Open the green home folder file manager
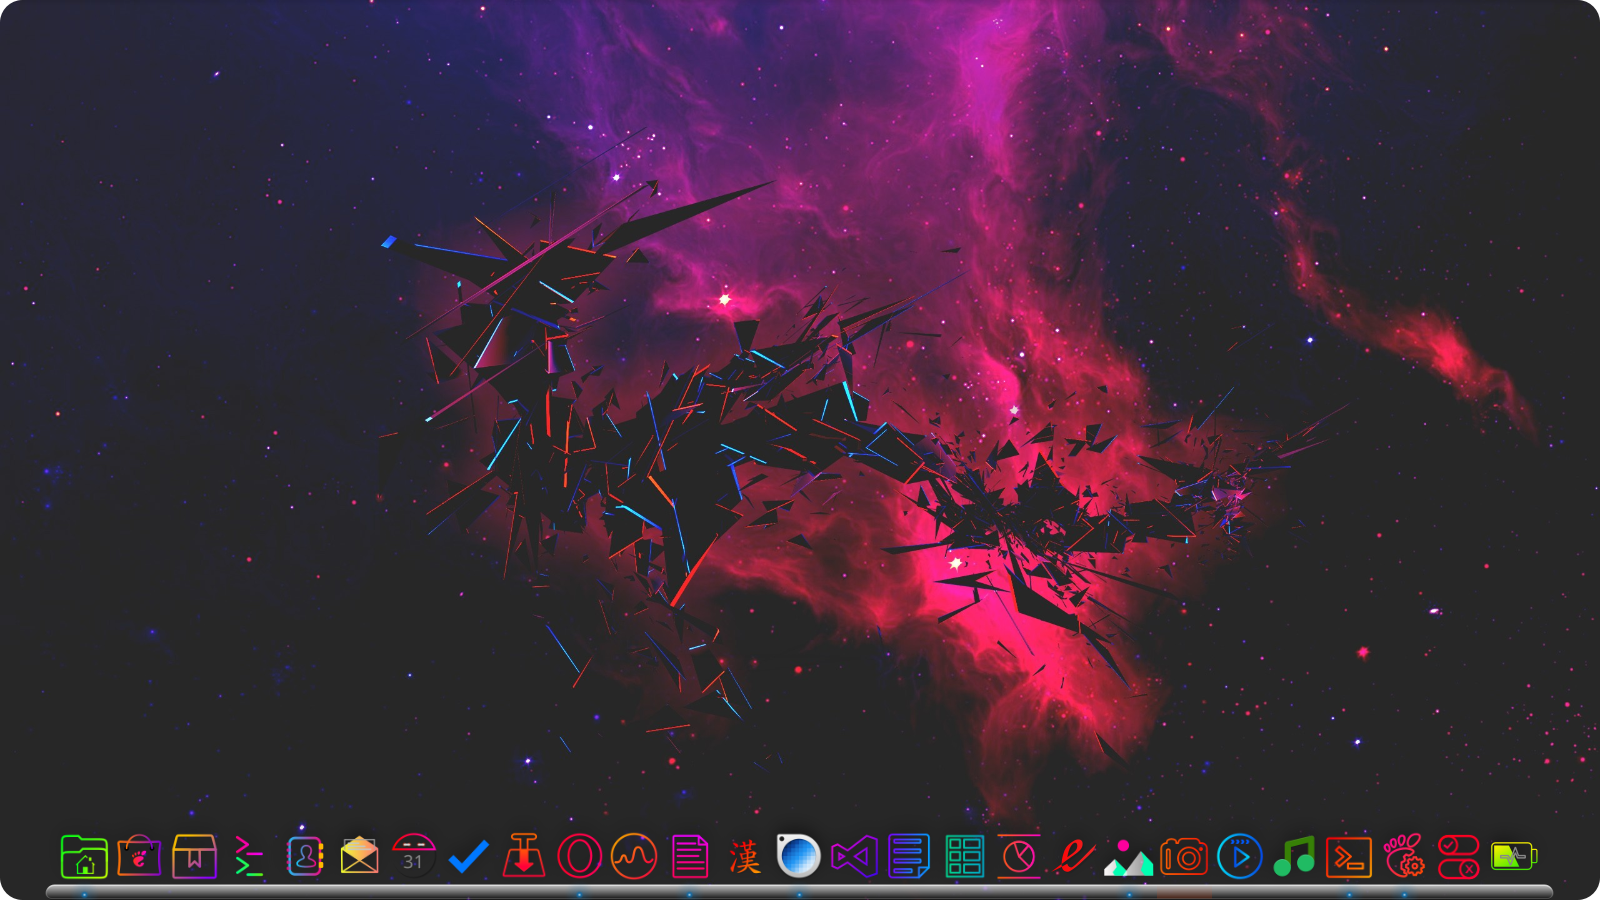This screenshot has width=1600, height=900. pos(84,857)
